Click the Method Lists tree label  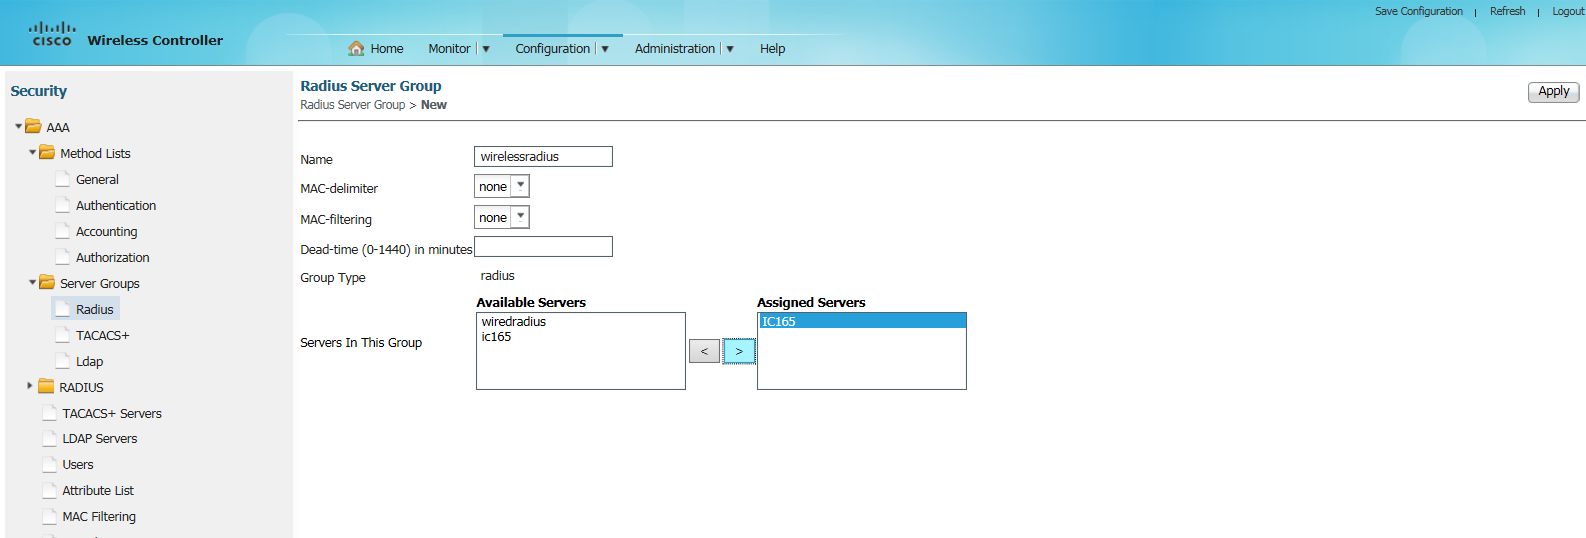coord(95,154)
